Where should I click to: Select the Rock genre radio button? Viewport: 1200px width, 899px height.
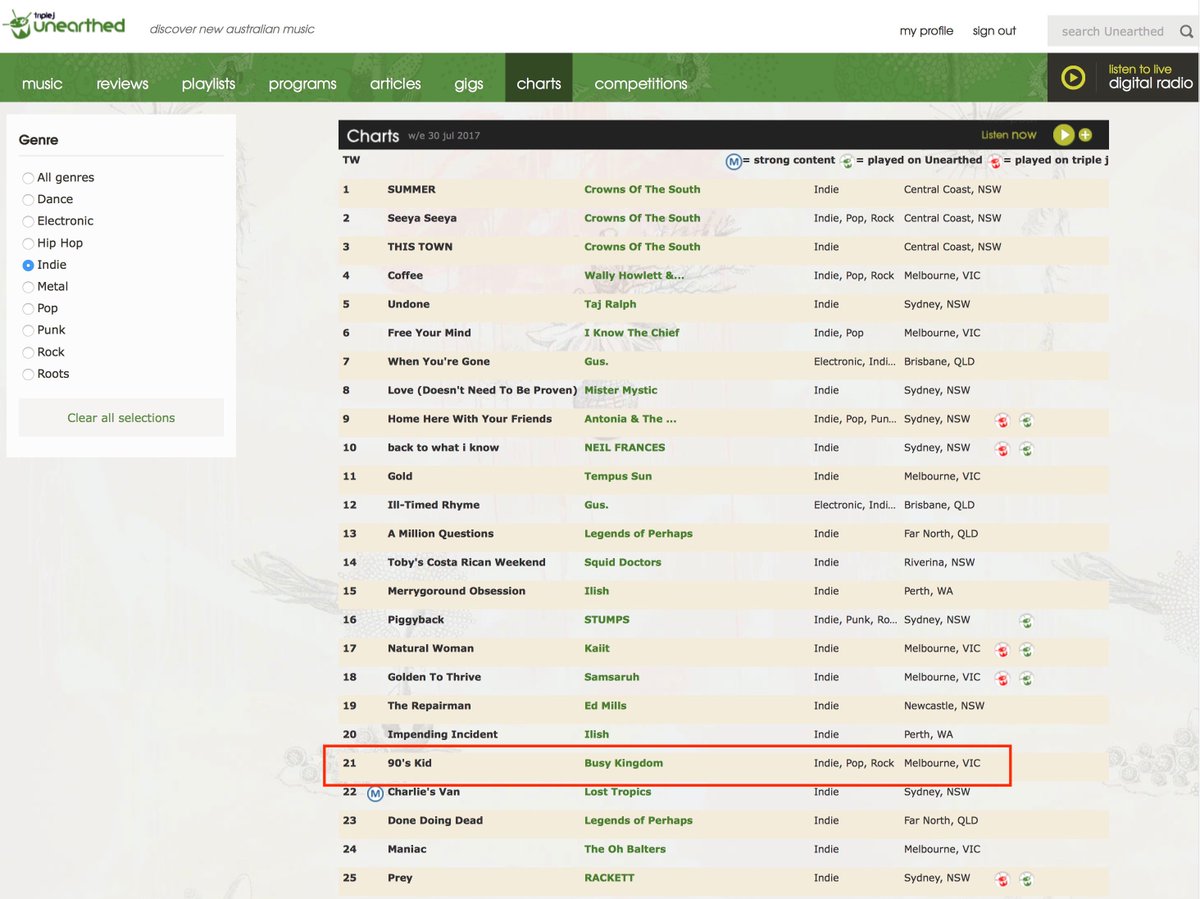[x=28, y=353]
